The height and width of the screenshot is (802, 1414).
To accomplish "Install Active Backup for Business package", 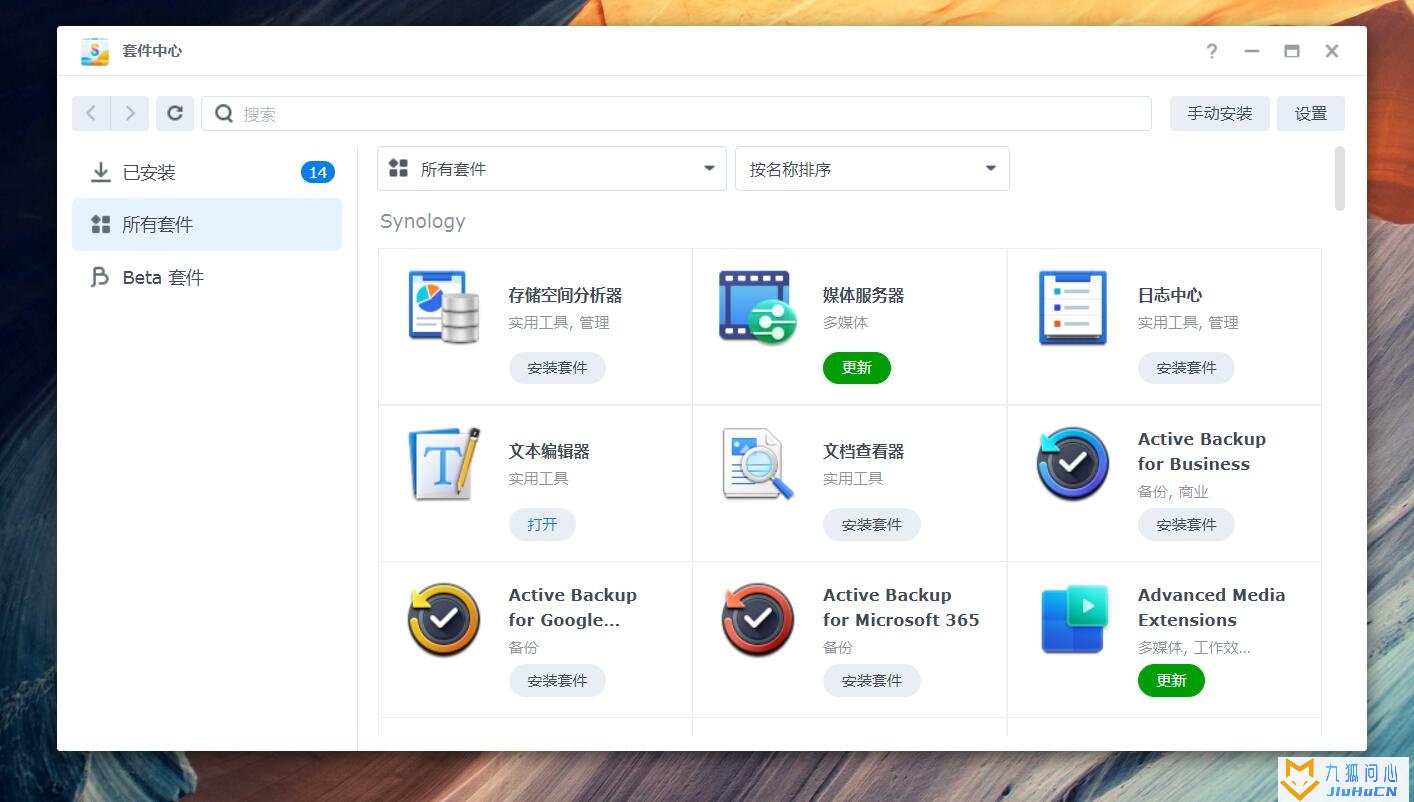I will point(1186,524).
